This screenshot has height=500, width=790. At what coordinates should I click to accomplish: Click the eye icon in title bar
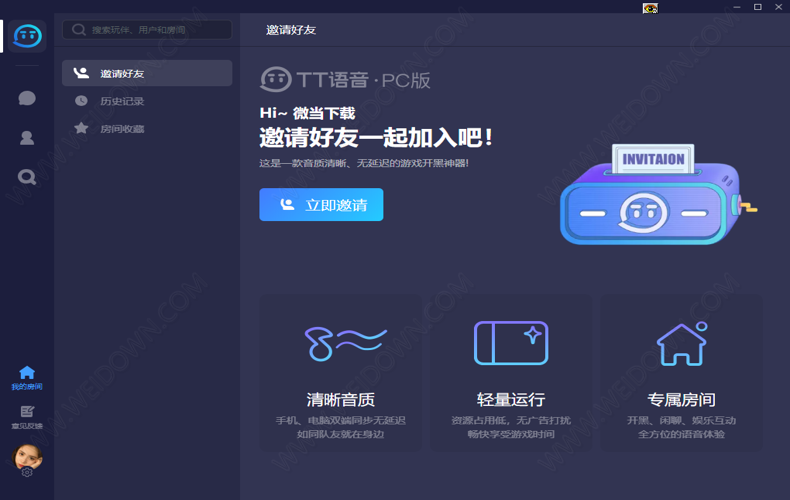pos(650,8)
